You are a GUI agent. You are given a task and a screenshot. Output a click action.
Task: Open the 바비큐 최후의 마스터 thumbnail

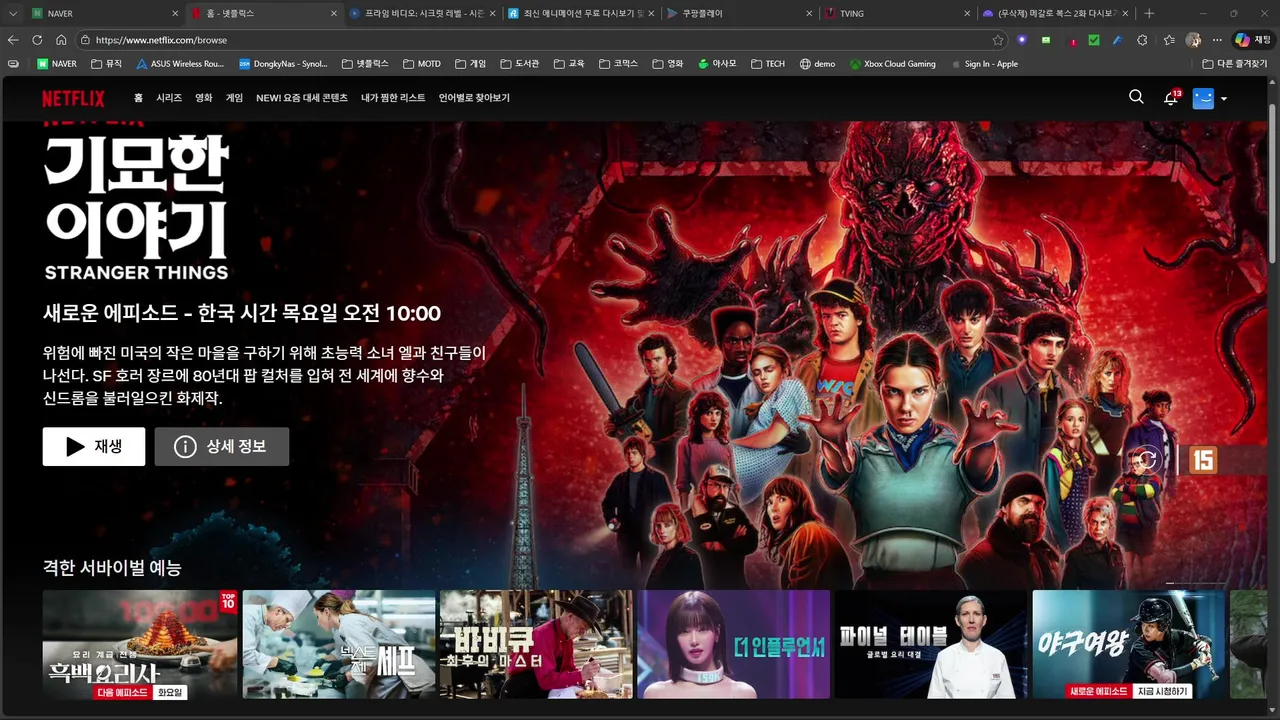(x=536, y=644)
